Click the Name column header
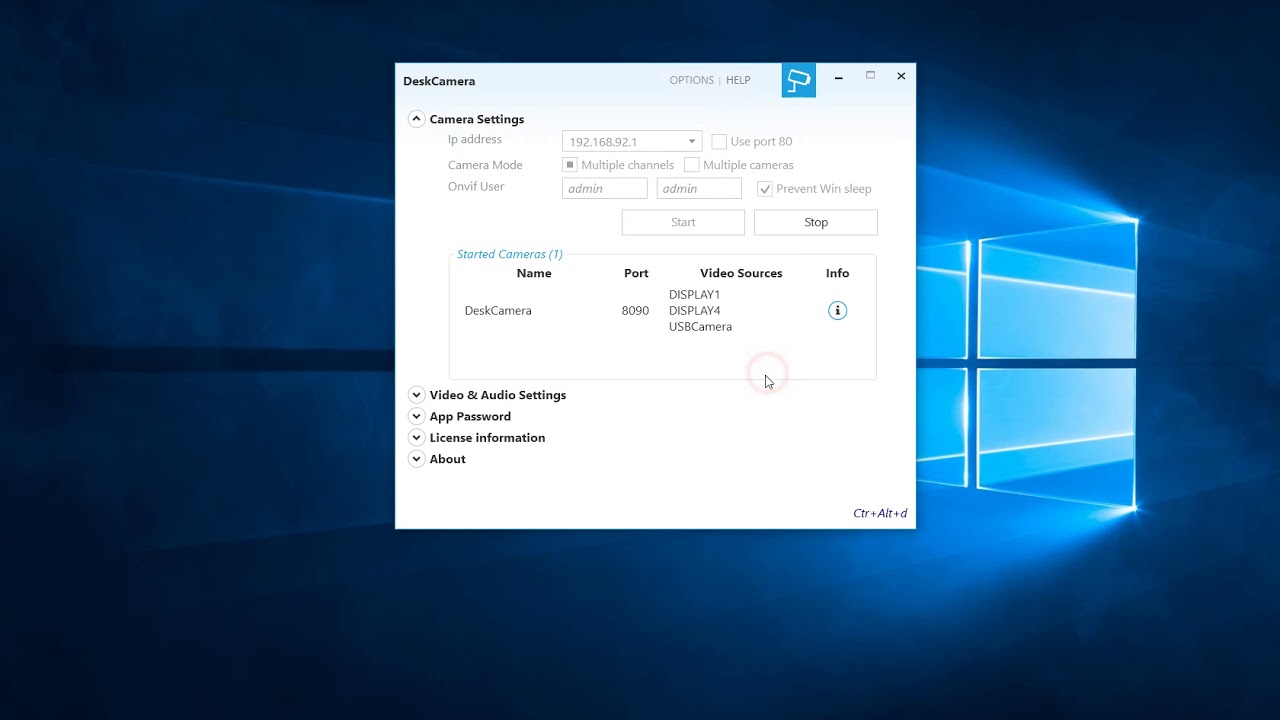 [x=534, y=273]
